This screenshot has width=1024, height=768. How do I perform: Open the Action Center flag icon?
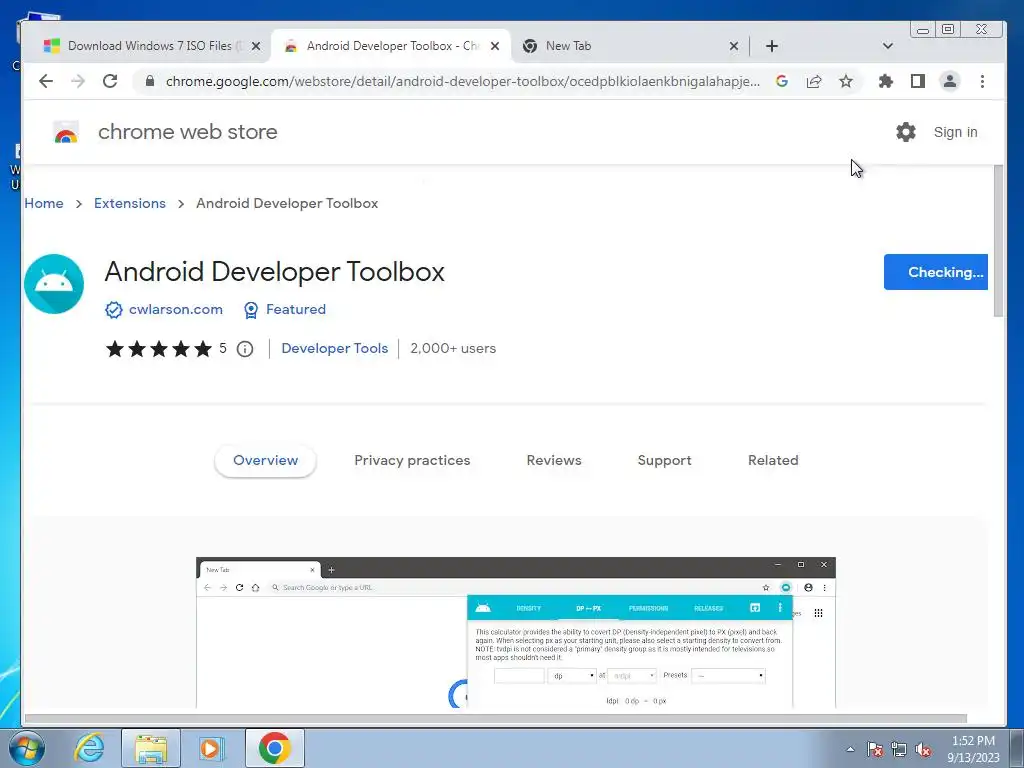(x=875, y=749)
